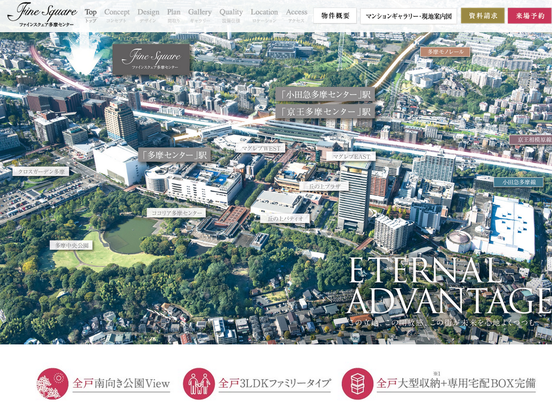The width and height of the screenshot is (552, 412).
Task: Click the Fine Square map label
Action: [x=151, y=59]
